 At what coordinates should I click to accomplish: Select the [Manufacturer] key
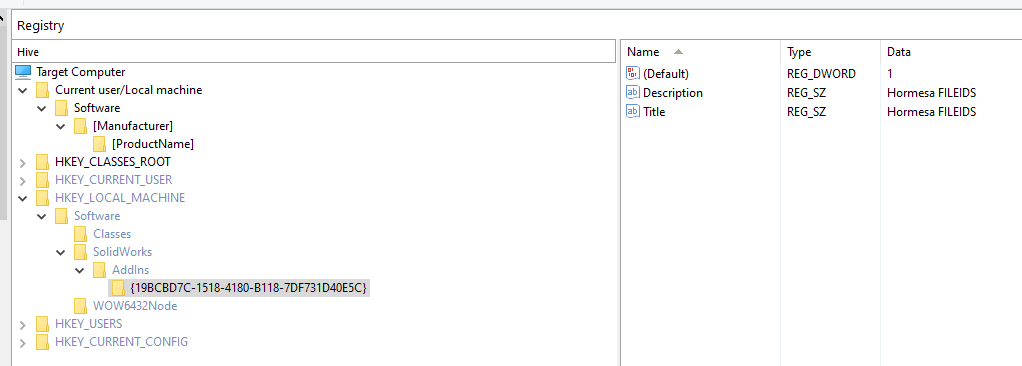click(133, 126)
